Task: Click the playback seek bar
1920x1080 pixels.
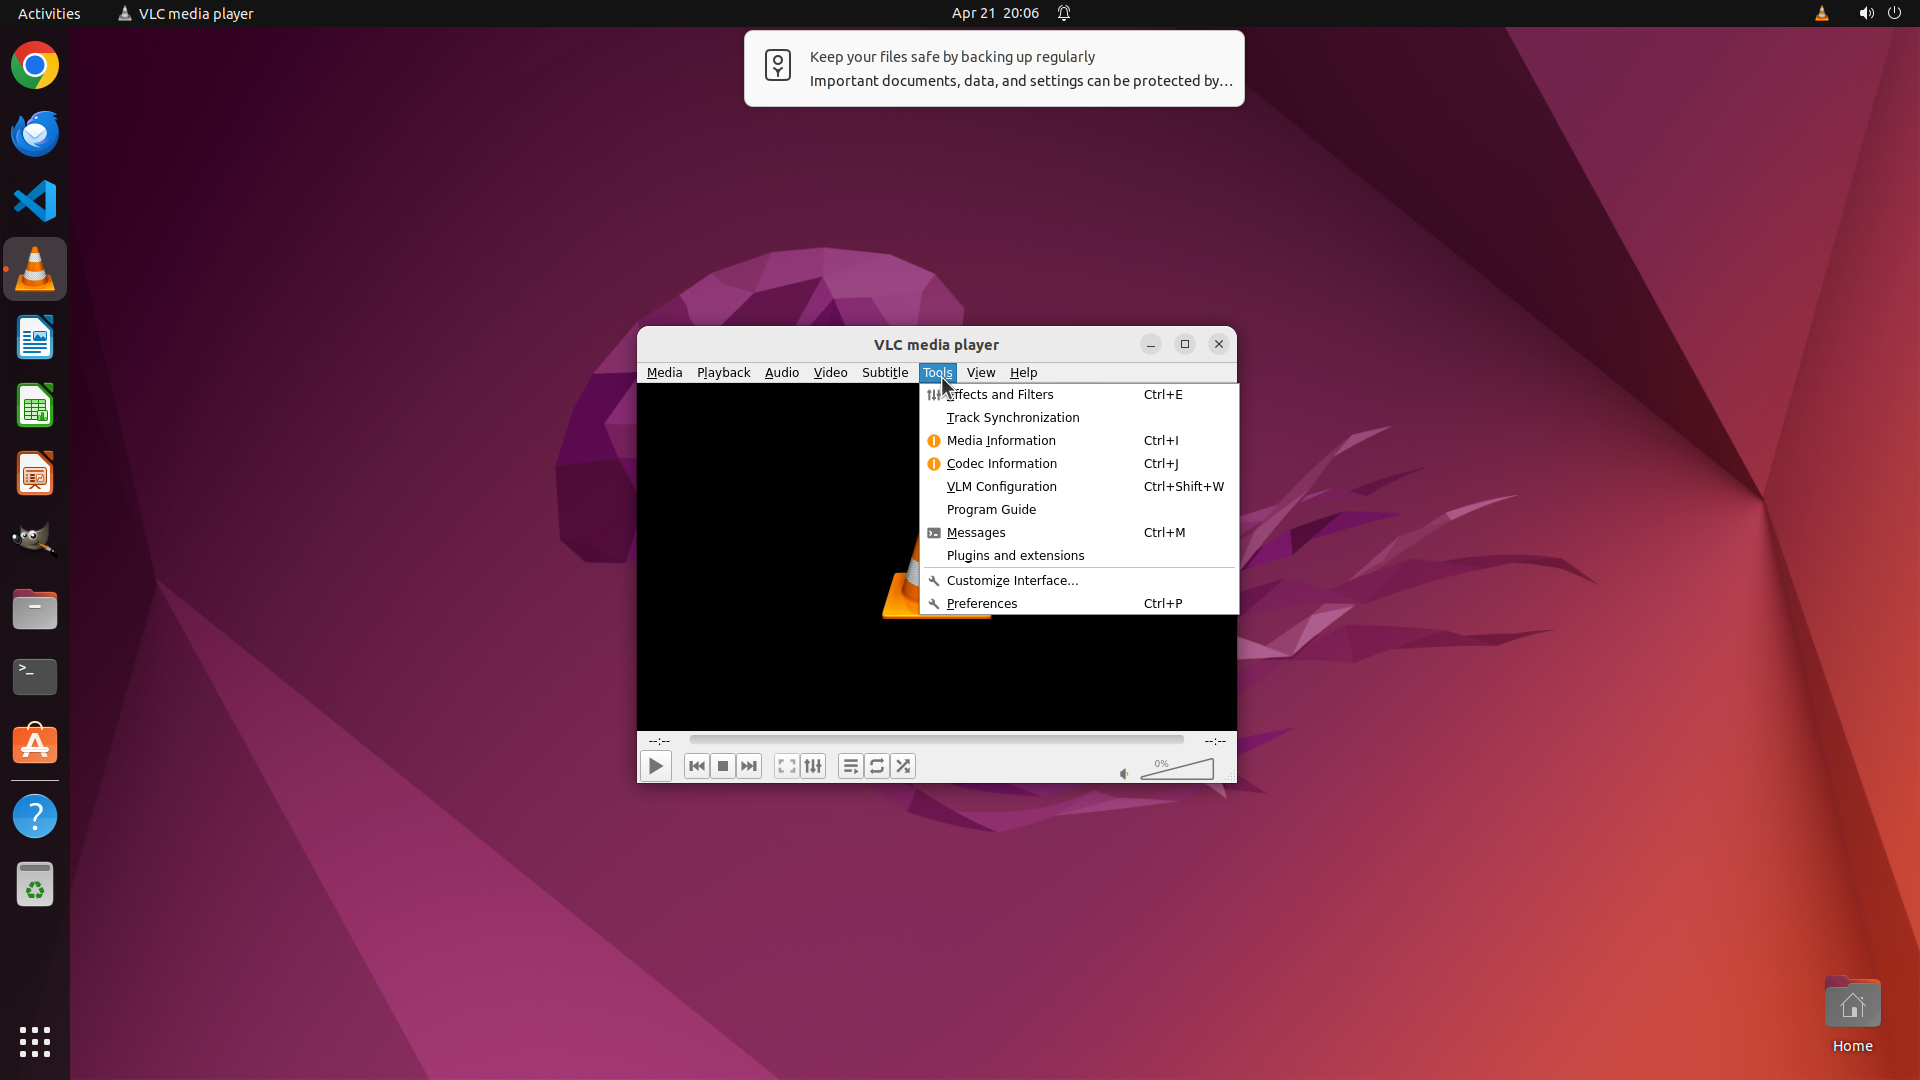Action: coord(936,740)
